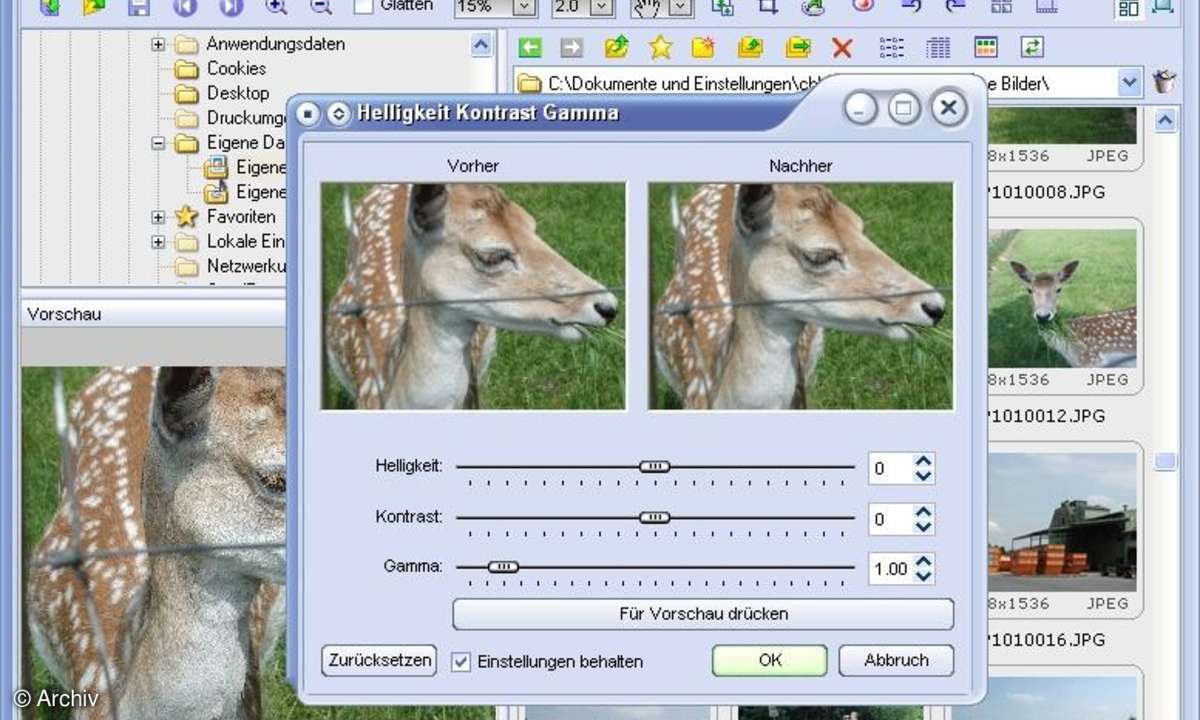Image resolution: width=1200 pixels, height=720 pixels.
Task: Increase the Gamma value with up arrow
Action: (x=924, y=562)
